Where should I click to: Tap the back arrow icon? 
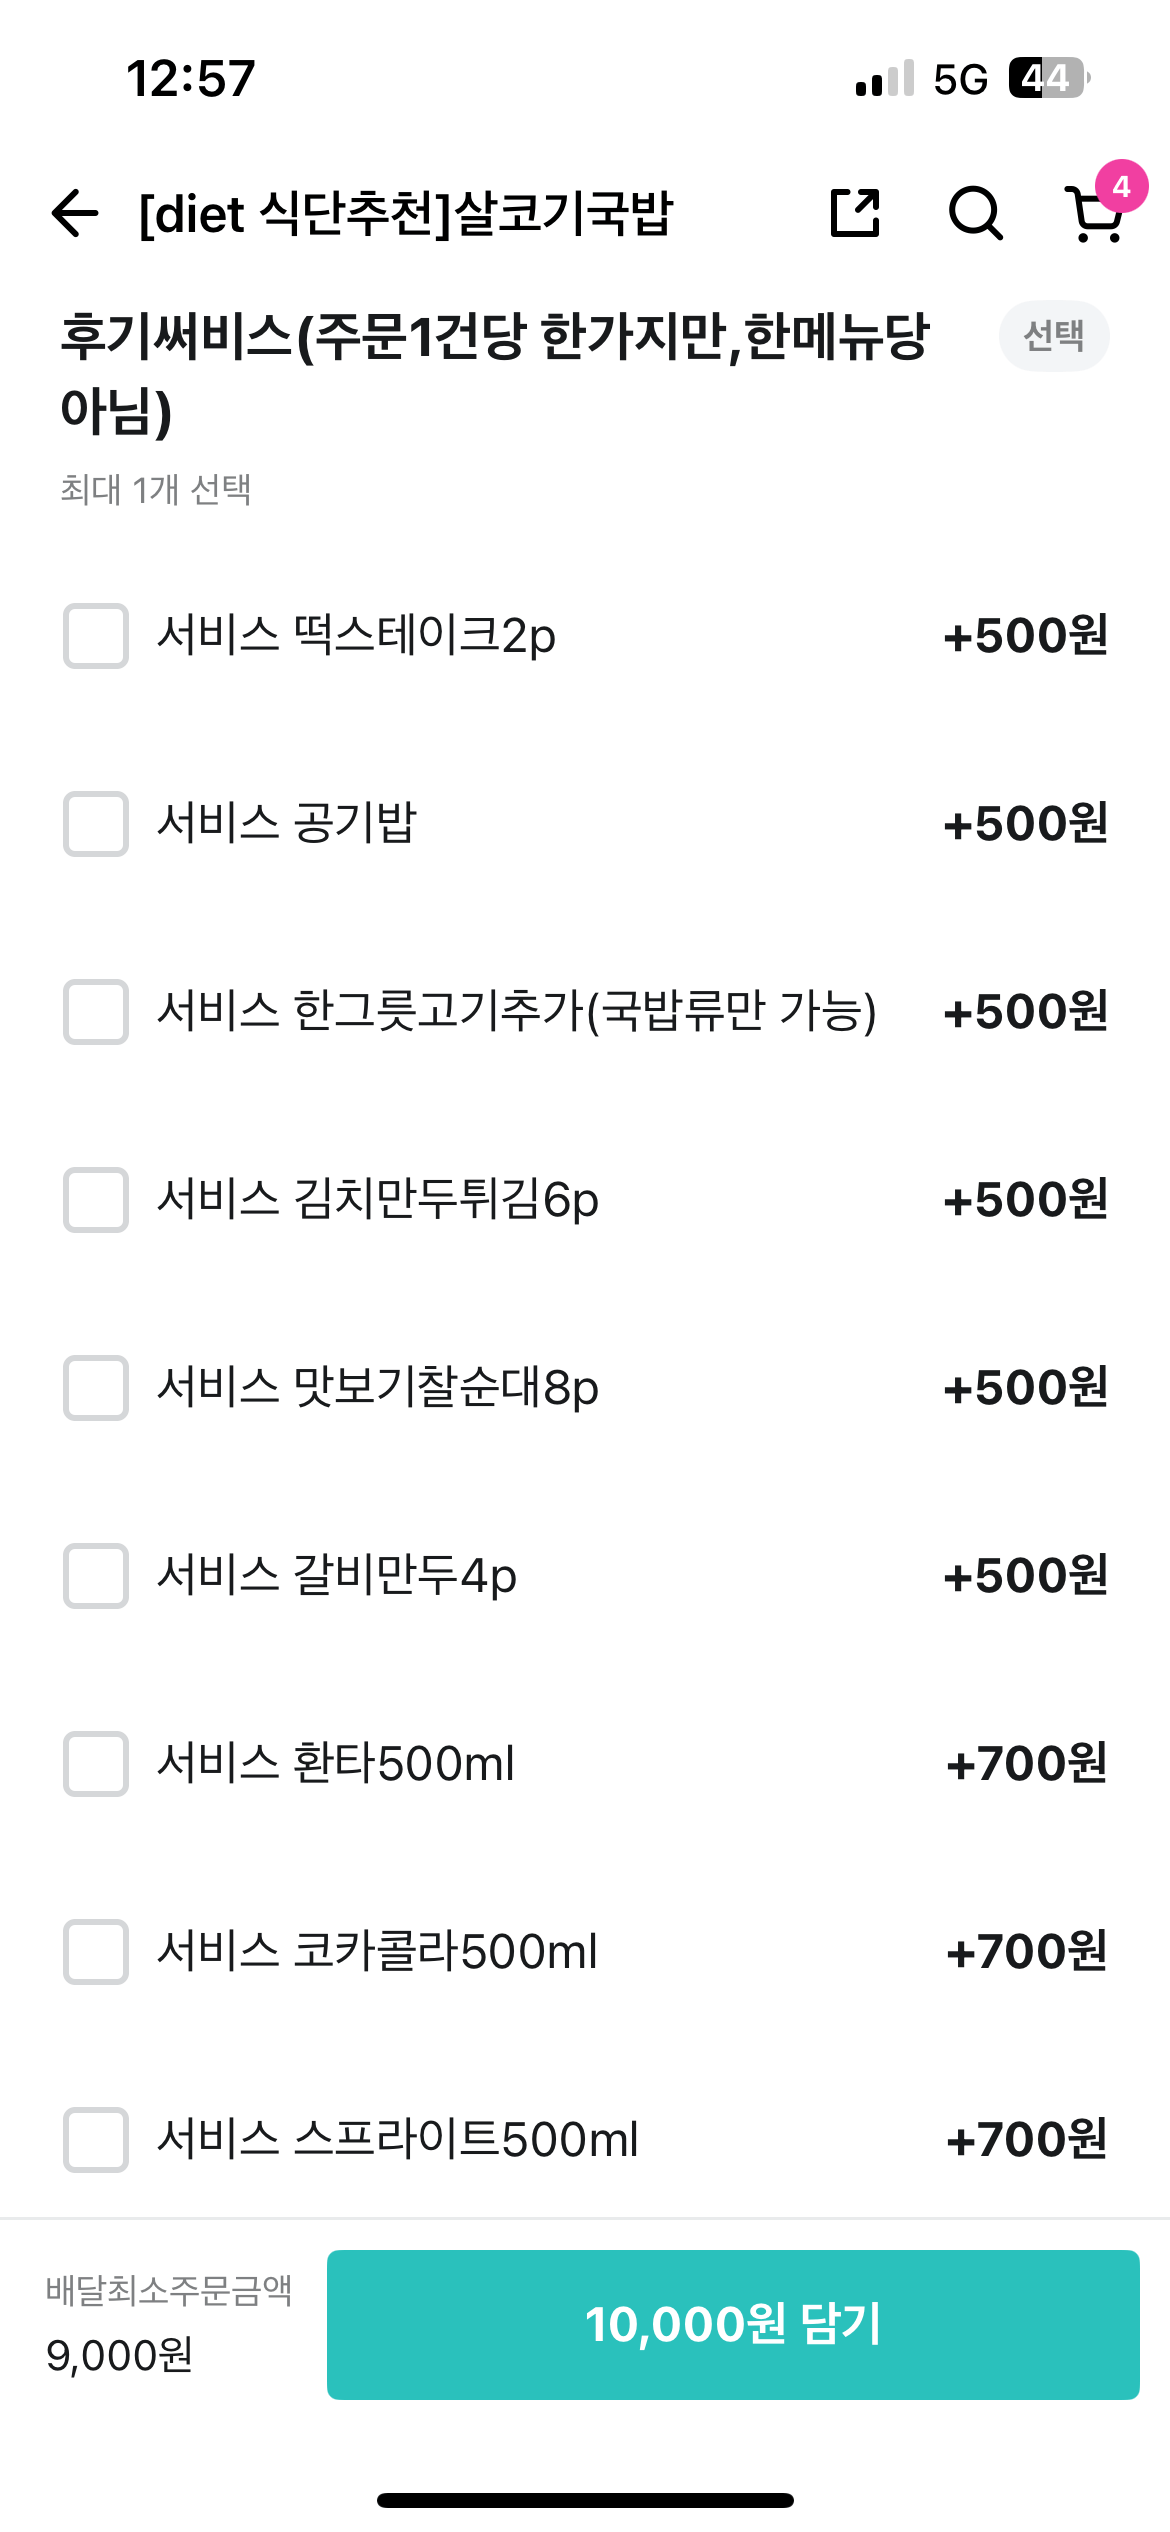pyautogui.click(x=75, y=213)
